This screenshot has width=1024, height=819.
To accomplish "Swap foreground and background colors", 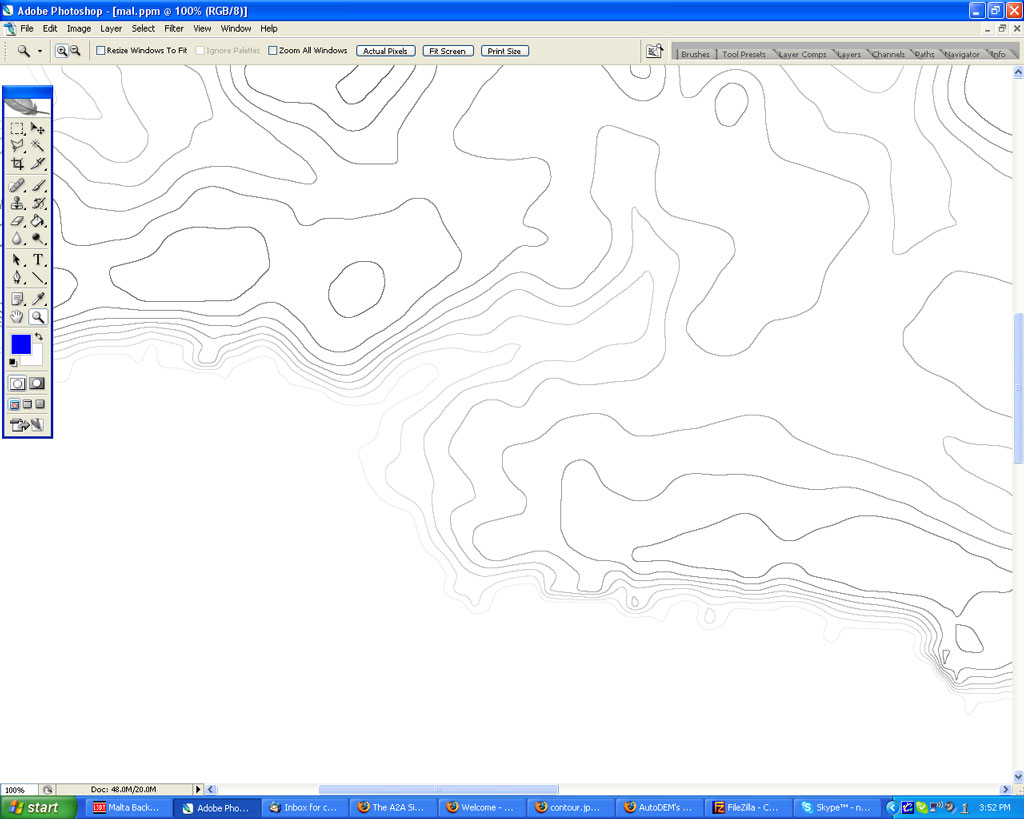I will point(39,336).
